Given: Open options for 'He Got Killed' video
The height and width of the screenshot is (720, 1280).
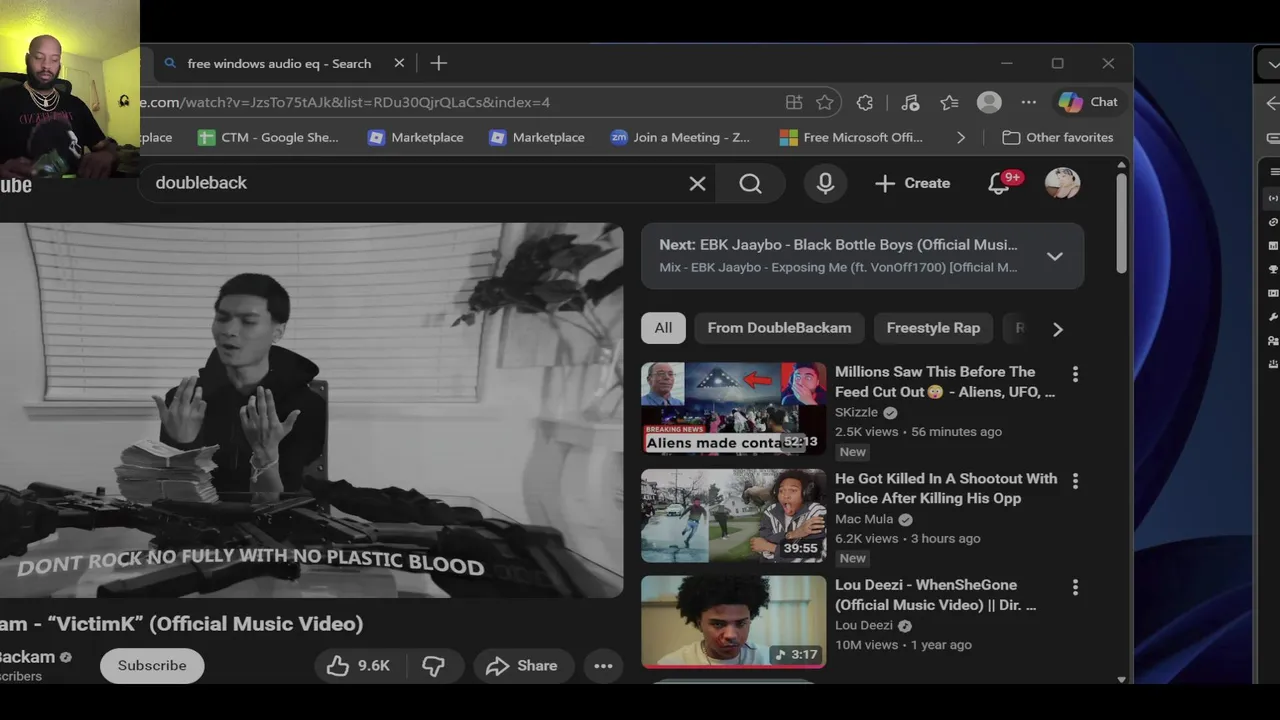Looking at the screenshot, I should 1075,481.
